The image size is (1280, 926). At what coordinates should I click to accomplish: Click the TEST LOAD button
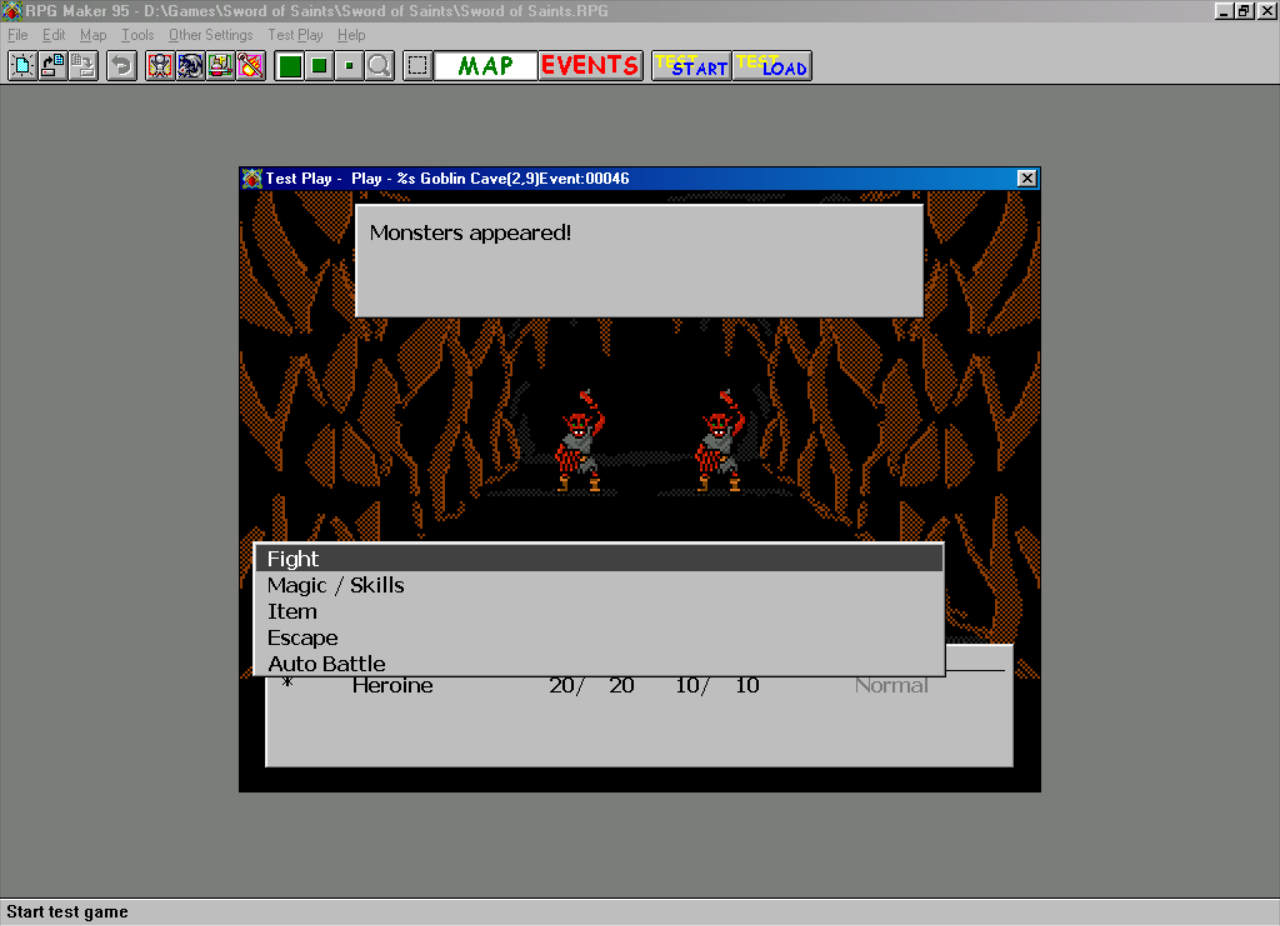click(772, 66)
